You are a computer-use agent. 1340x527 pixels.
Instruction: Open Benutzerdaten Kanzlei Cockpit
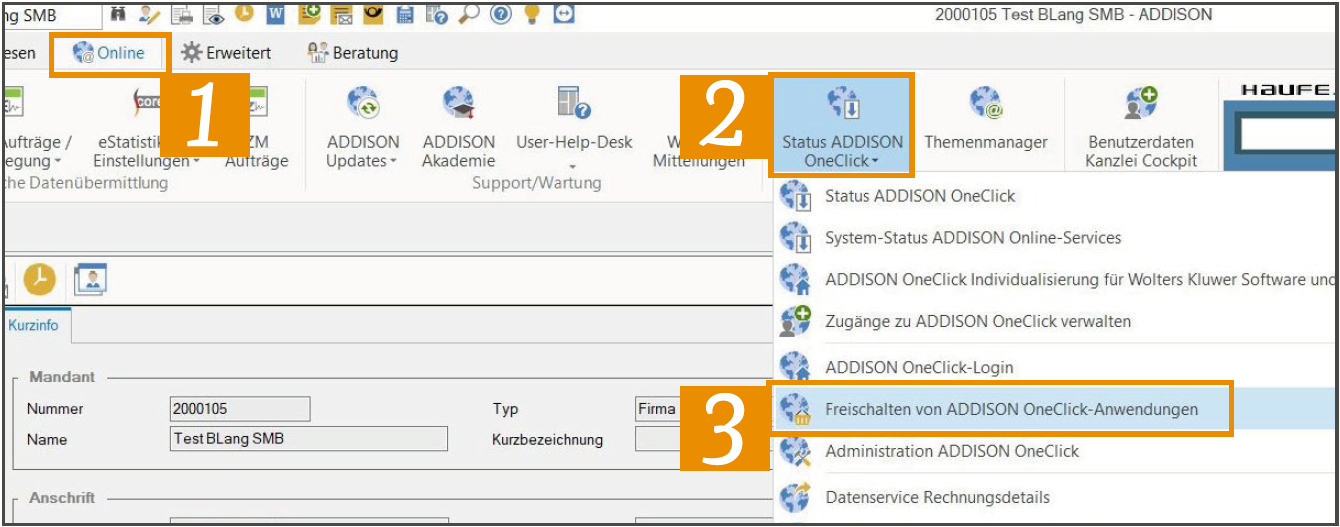coord(1141,126)
